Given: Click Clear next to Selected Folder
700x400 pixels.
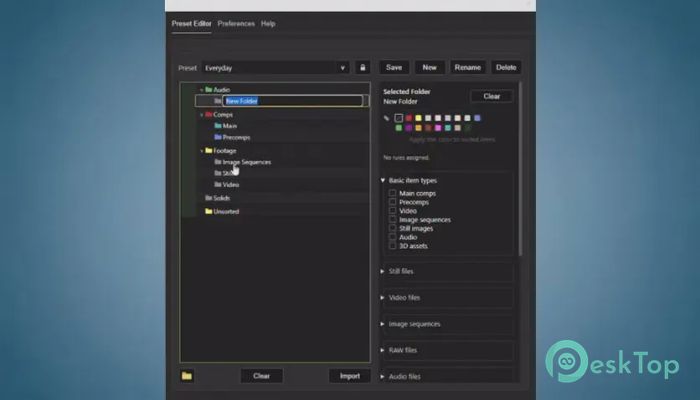Looking at the screenshot, I should click(492, 96).
